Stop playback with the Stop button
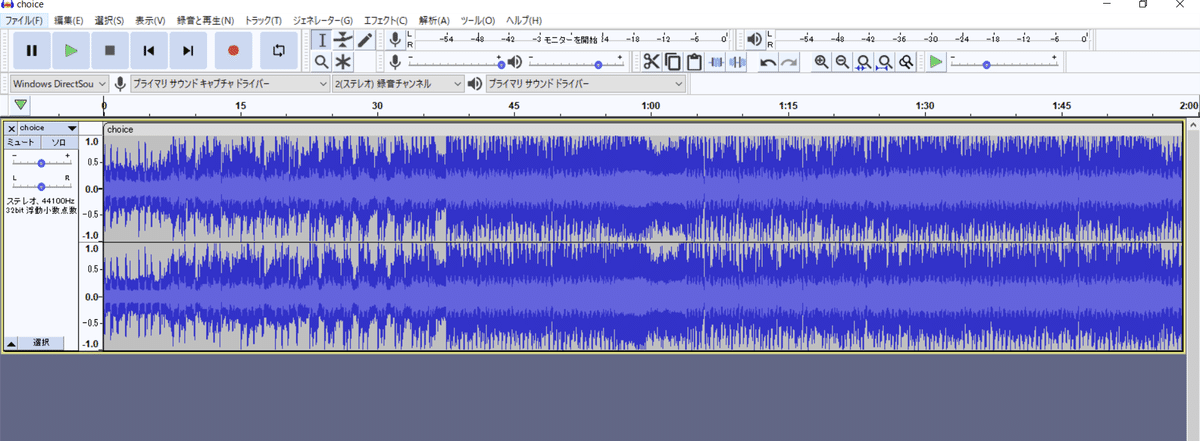The image size is (1200, 441). tap(110, 50)
